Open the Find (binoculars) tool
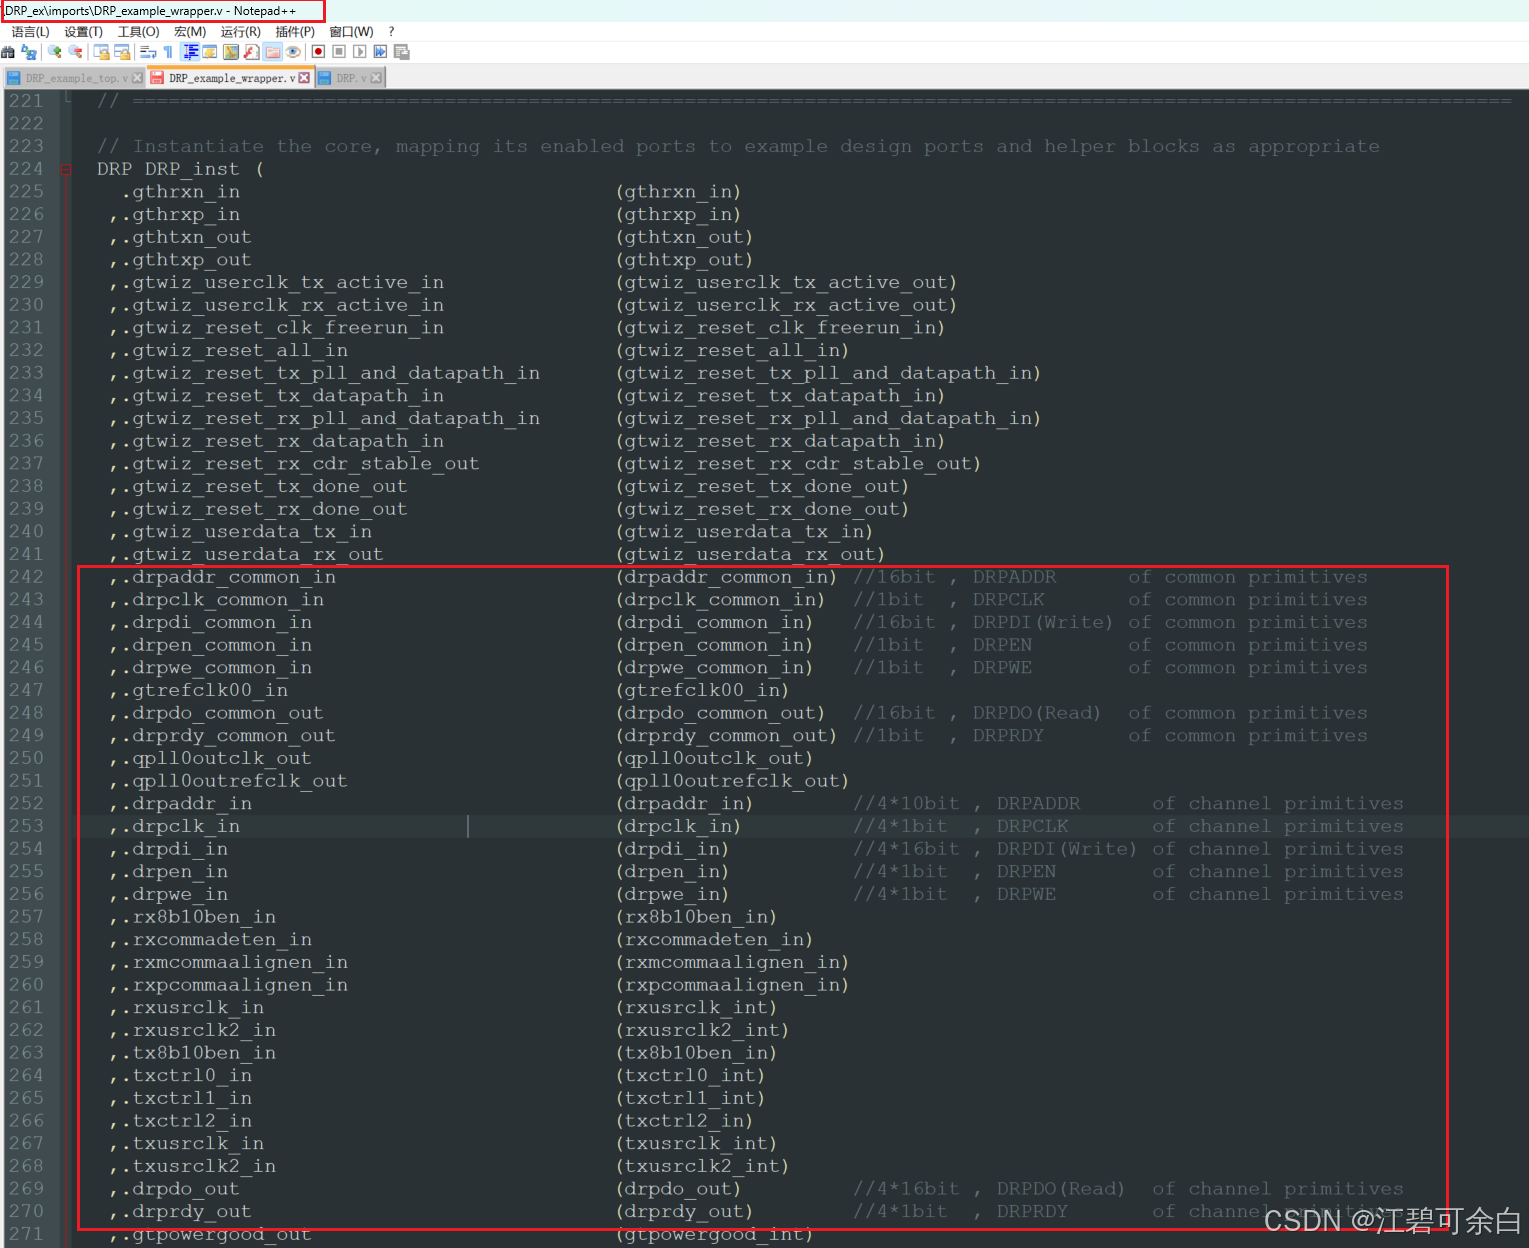The width and height of the screenshot is (1529, 1248). pos(8,52)
